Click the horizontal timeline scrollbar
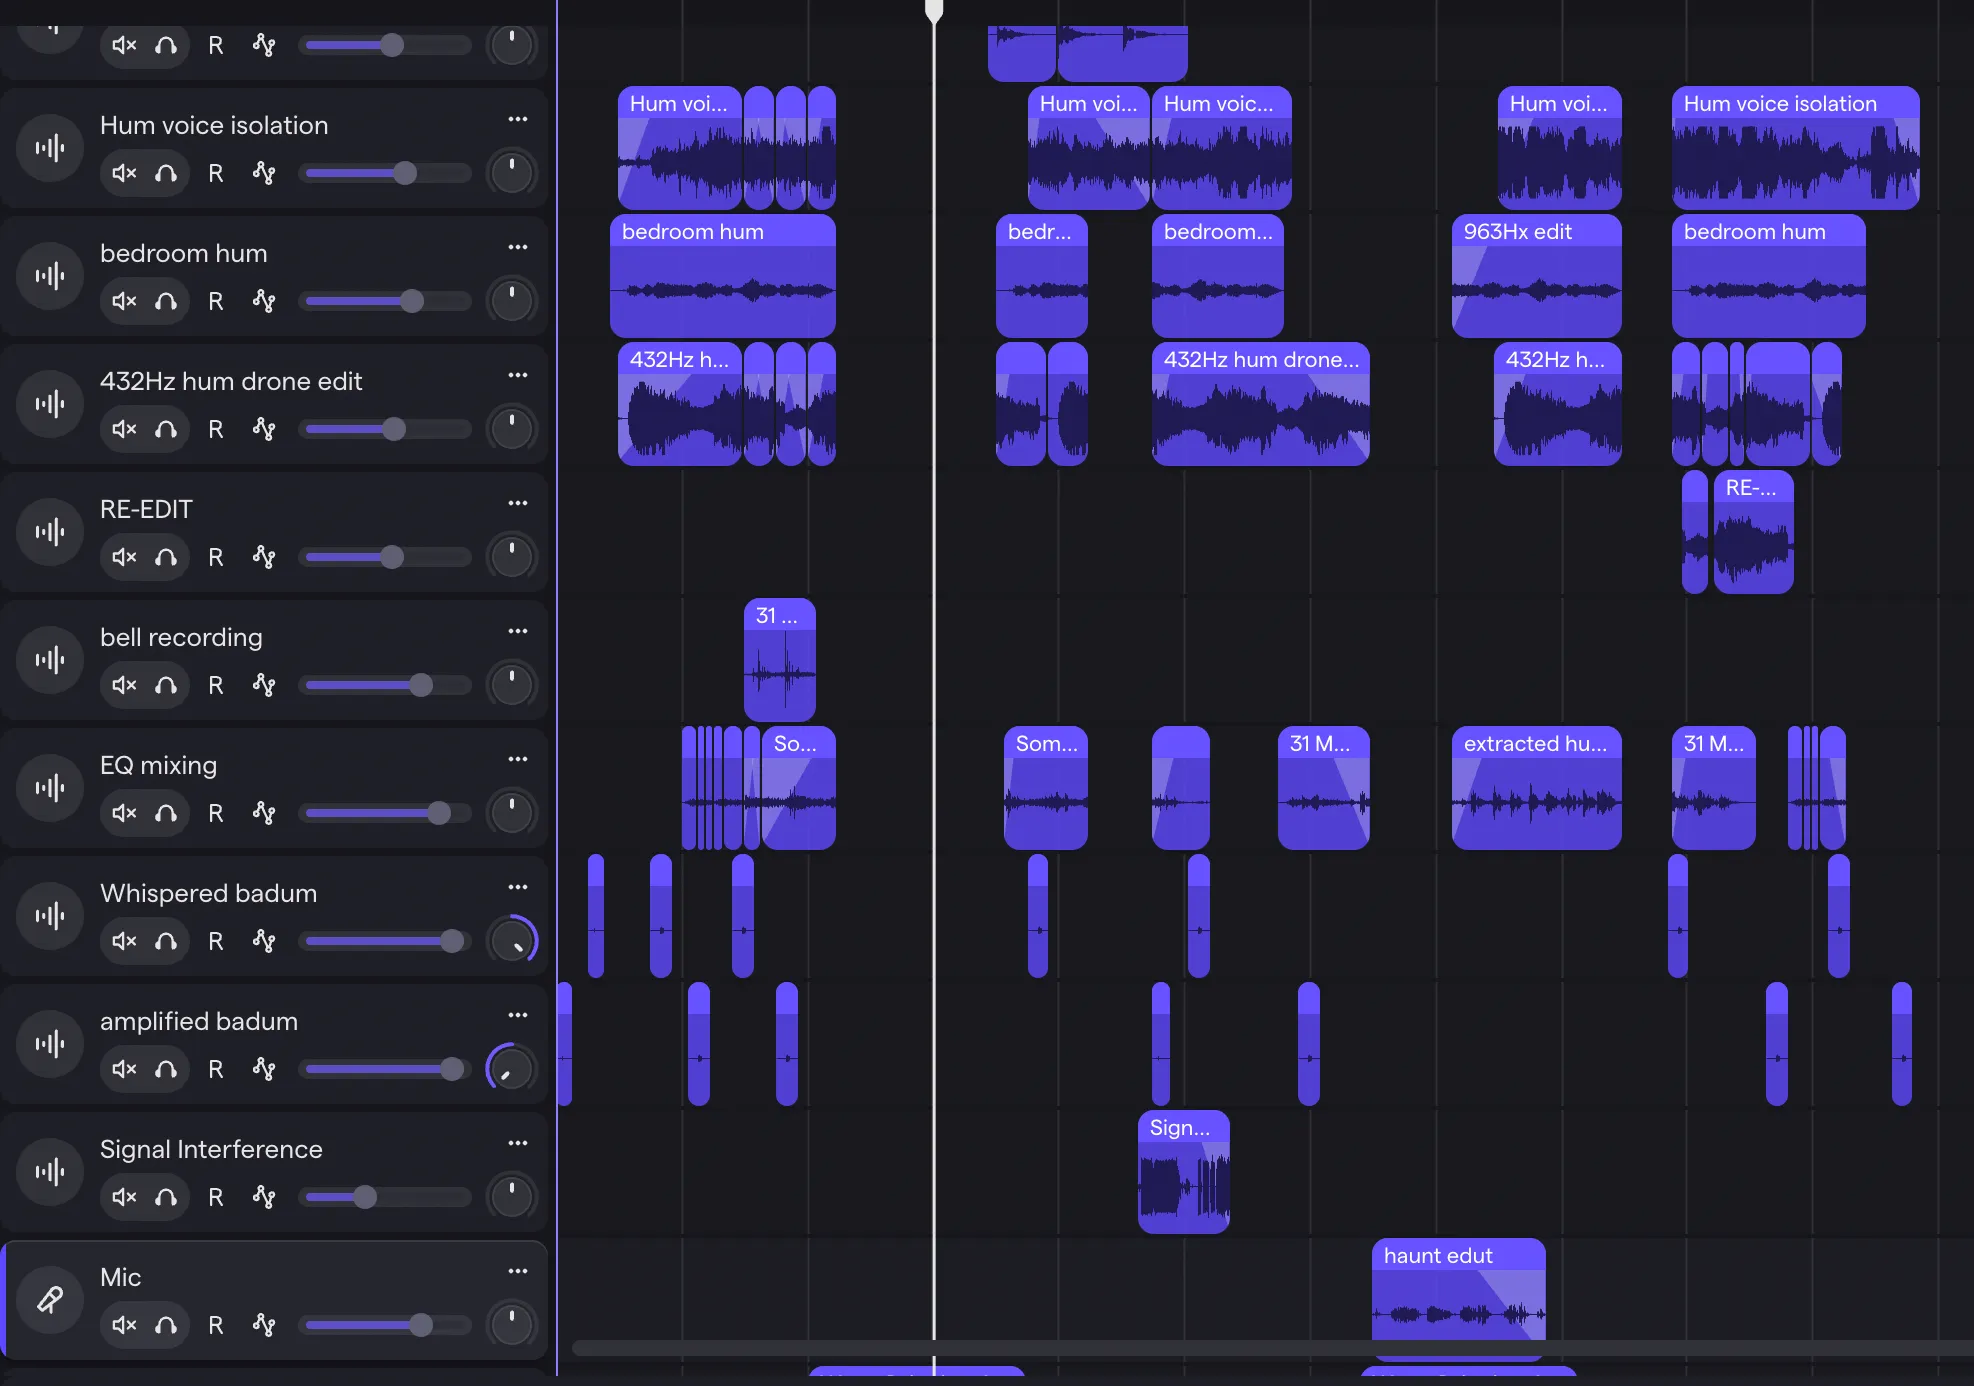Image resolution: width=1974 pixels, height=1386 pixels. 1272,1348
